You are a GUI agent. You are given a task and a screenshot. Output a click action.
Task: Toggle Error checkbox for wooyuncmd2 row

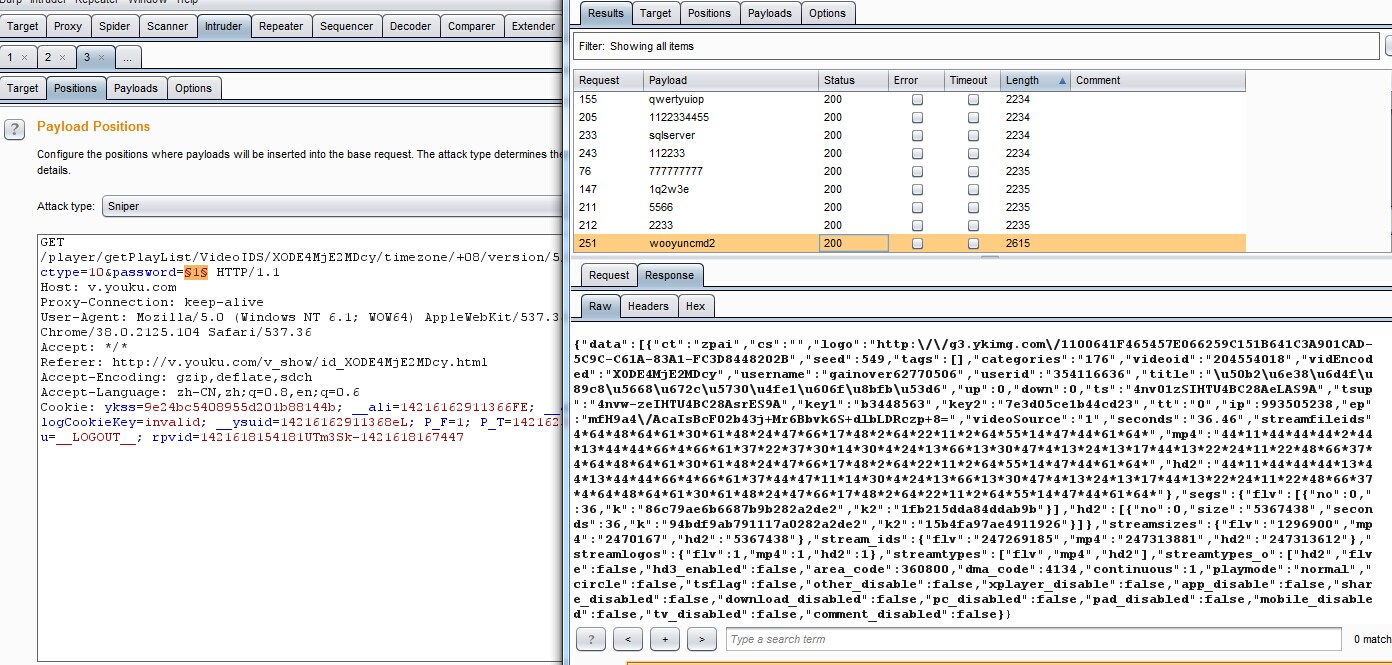pyautogui.click(x=917, y=244)
